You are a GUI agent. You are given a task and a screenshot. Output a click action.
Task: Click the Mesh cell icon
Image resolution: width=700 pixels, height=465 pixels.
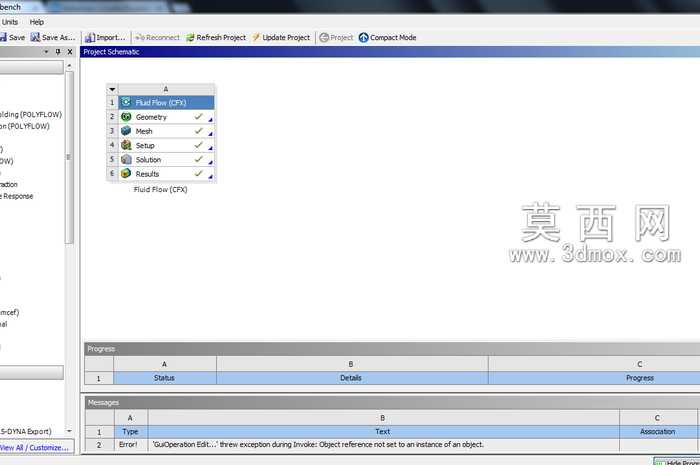(x=126, y=131)
